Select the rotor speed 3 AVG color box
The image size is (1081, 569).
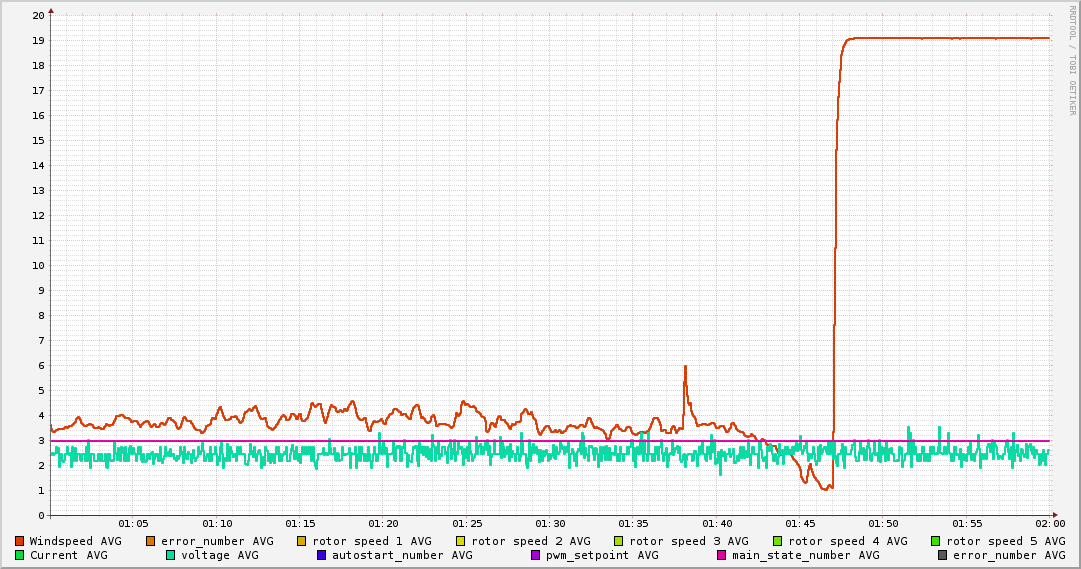tap(619, 541)
